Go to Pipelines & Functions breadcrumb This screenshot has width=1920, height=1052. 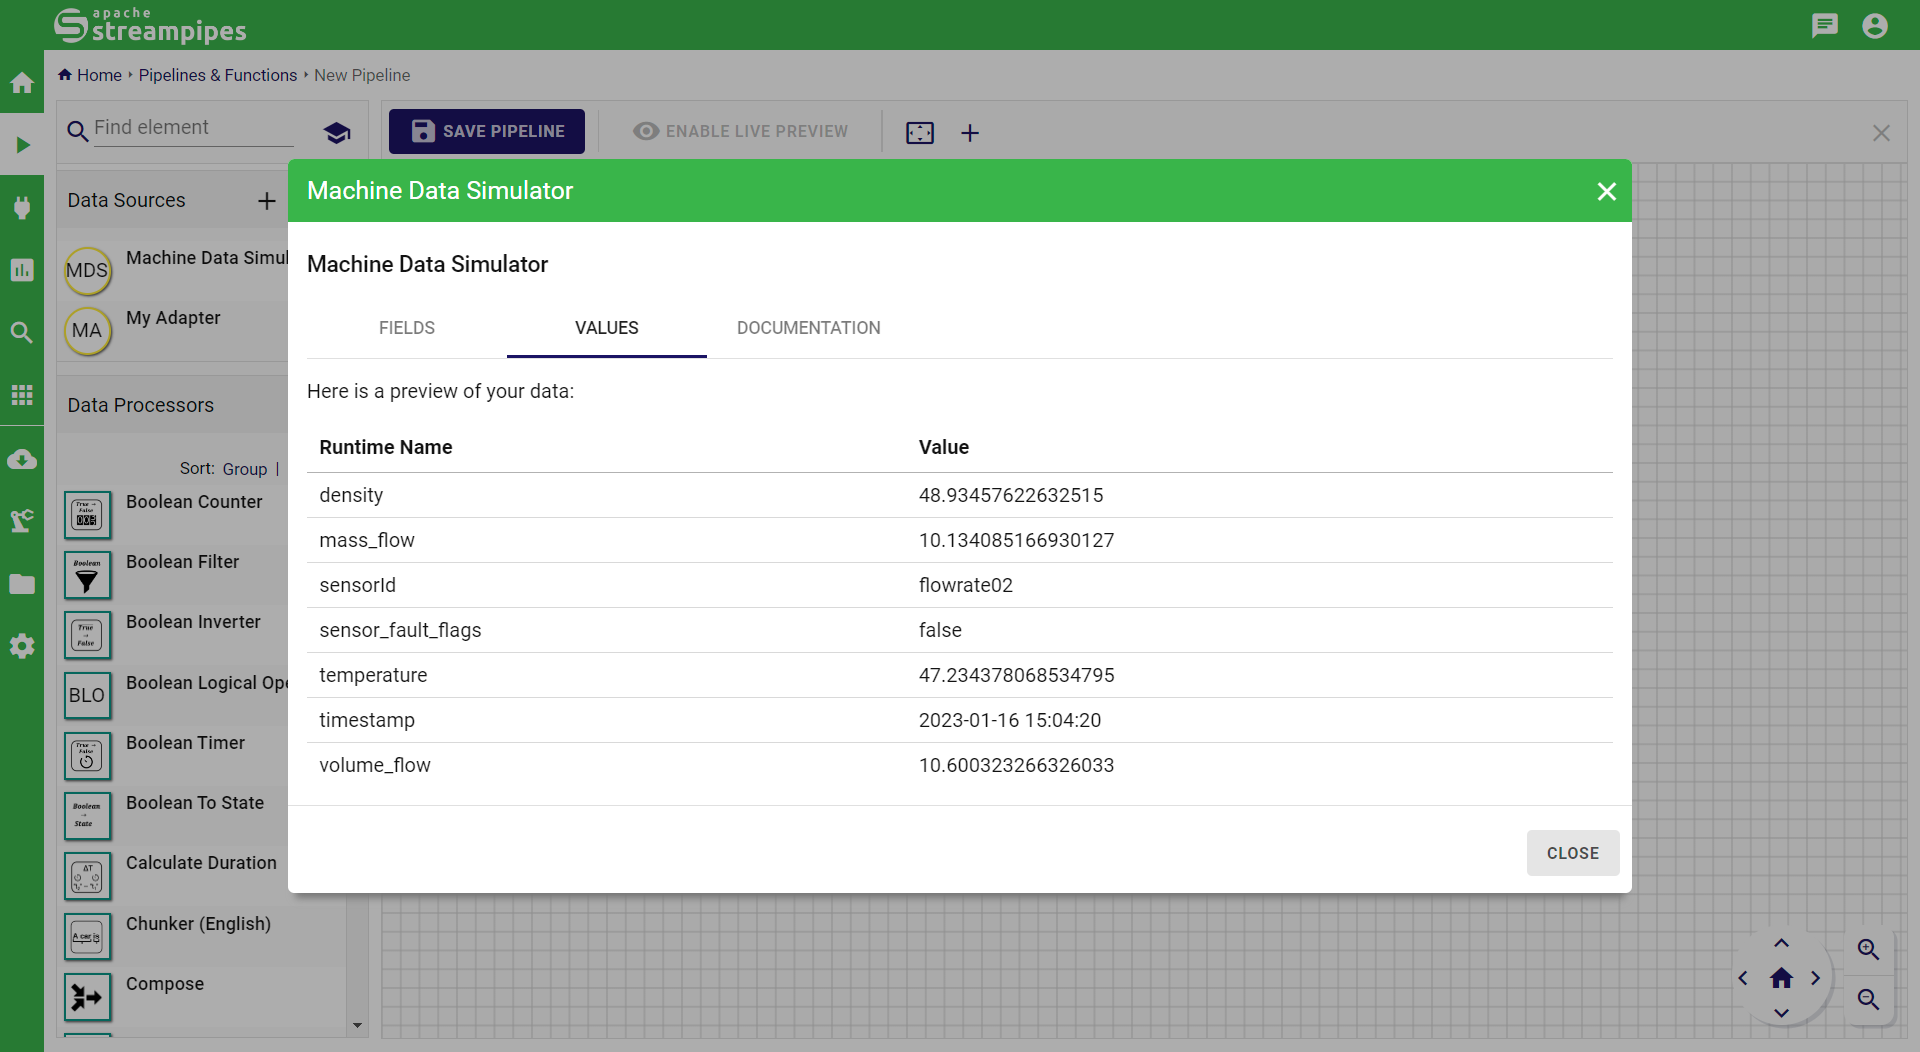pyautogui.click(x=217, y=75)
